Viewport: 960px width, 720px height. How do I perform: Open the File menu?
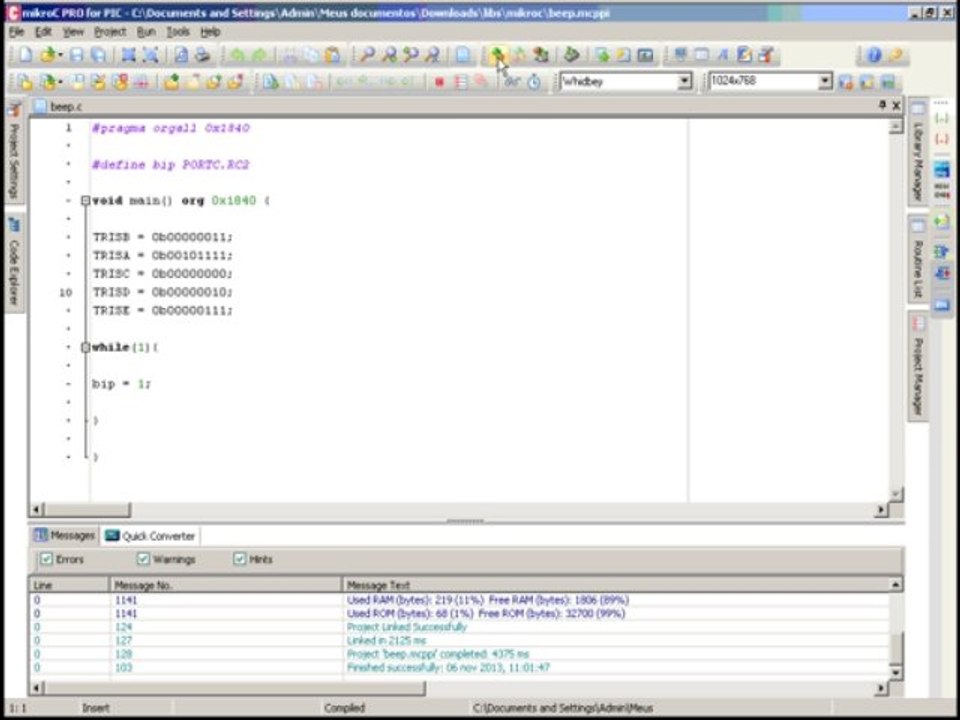[17, 32]
